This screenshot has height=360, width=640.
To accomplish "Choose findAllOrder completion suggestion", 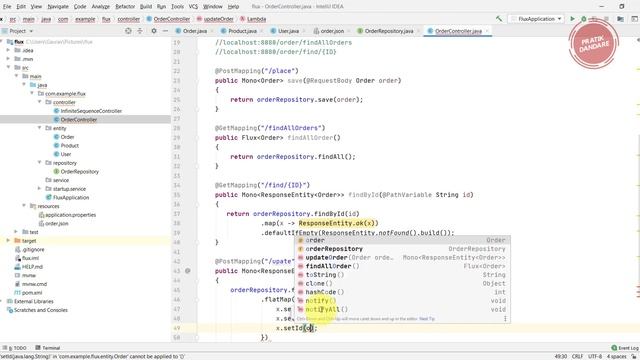I will tap(402, 266).
